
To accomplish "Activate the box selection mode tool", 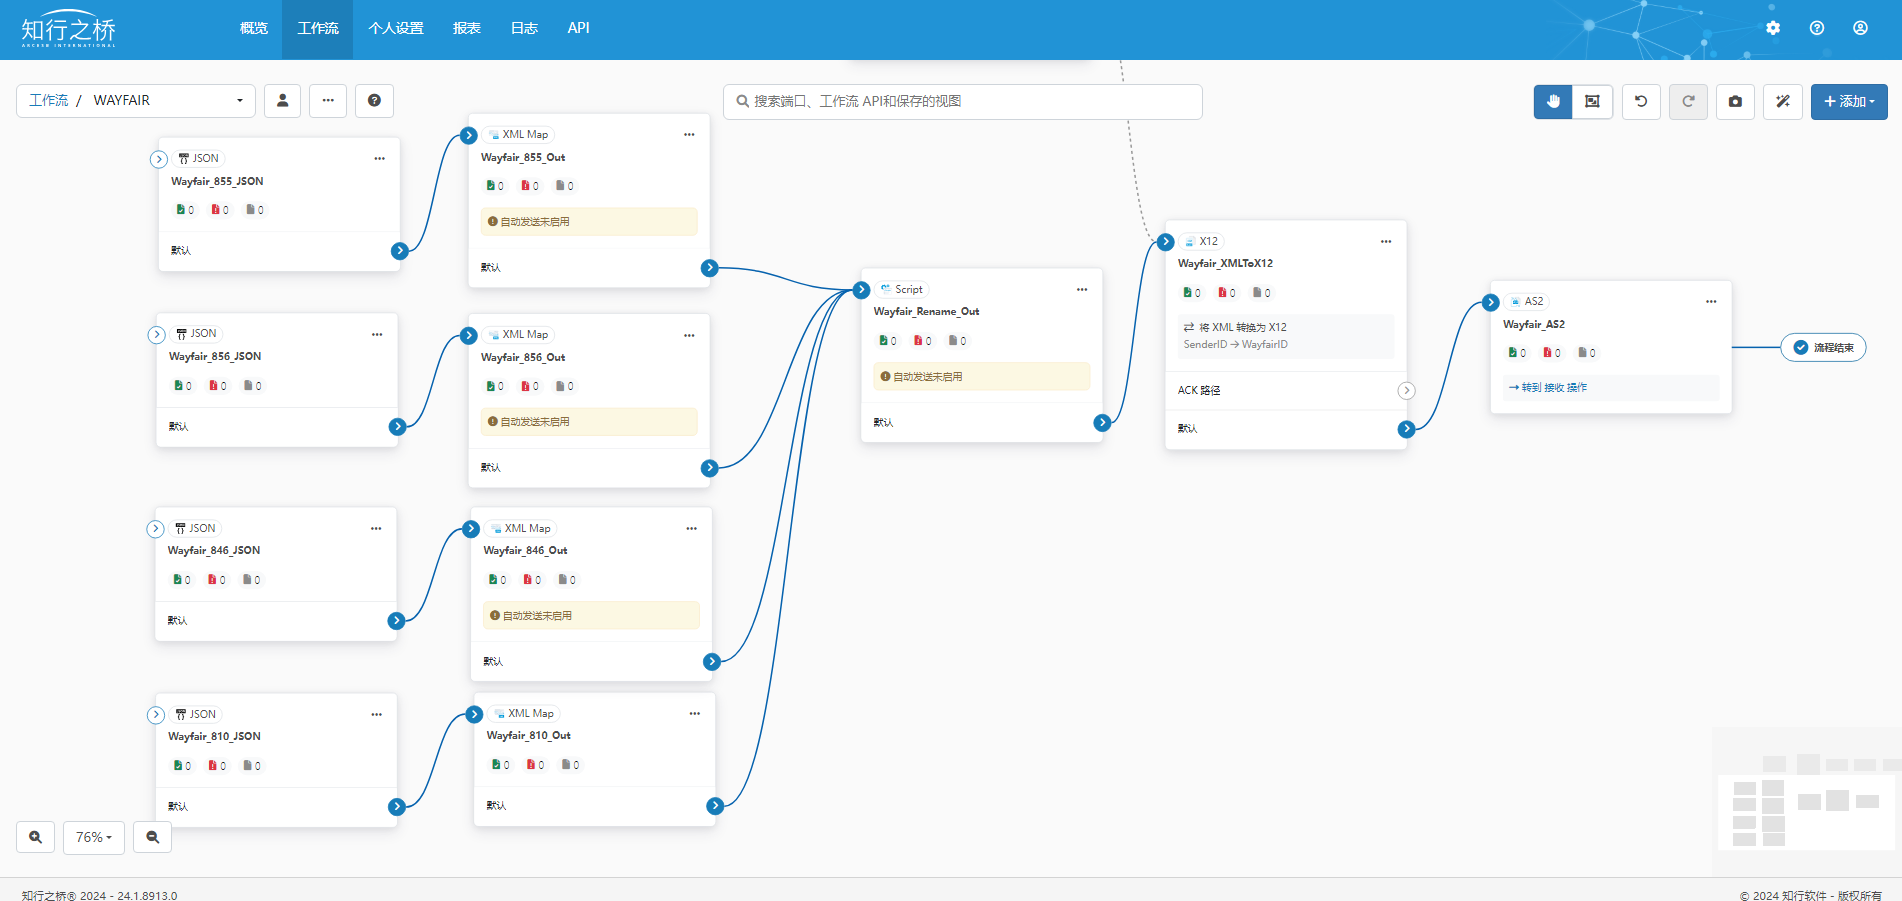I will click(1592, 101).
